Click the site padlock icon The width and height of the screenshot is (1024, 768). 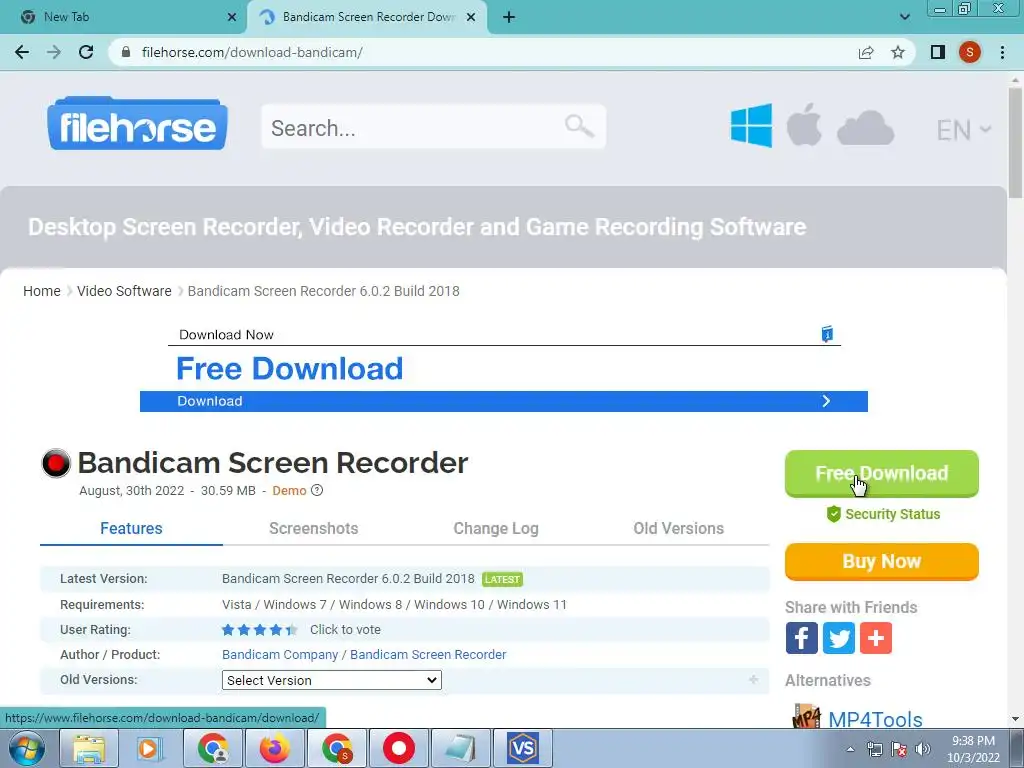(127, 52)
